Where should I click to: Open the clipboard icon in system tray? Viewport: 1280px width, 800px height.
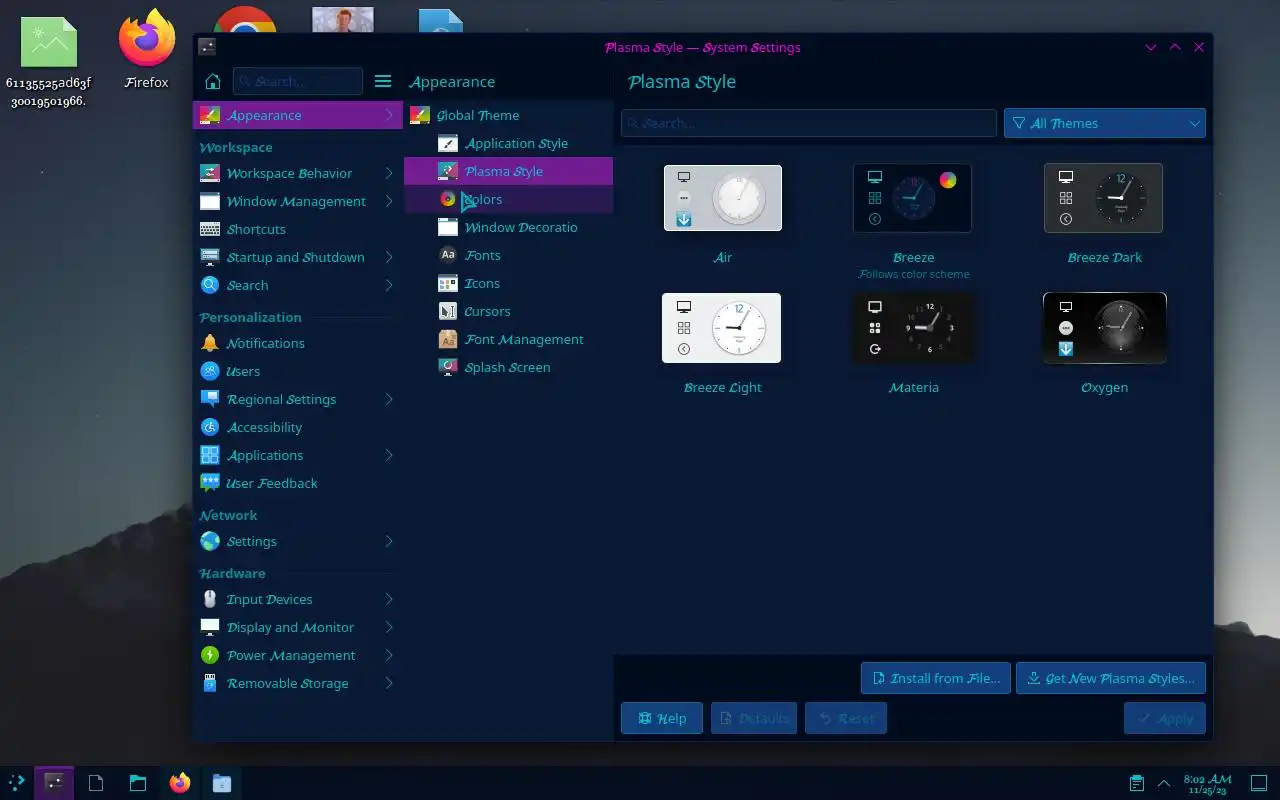point(1137,783)
